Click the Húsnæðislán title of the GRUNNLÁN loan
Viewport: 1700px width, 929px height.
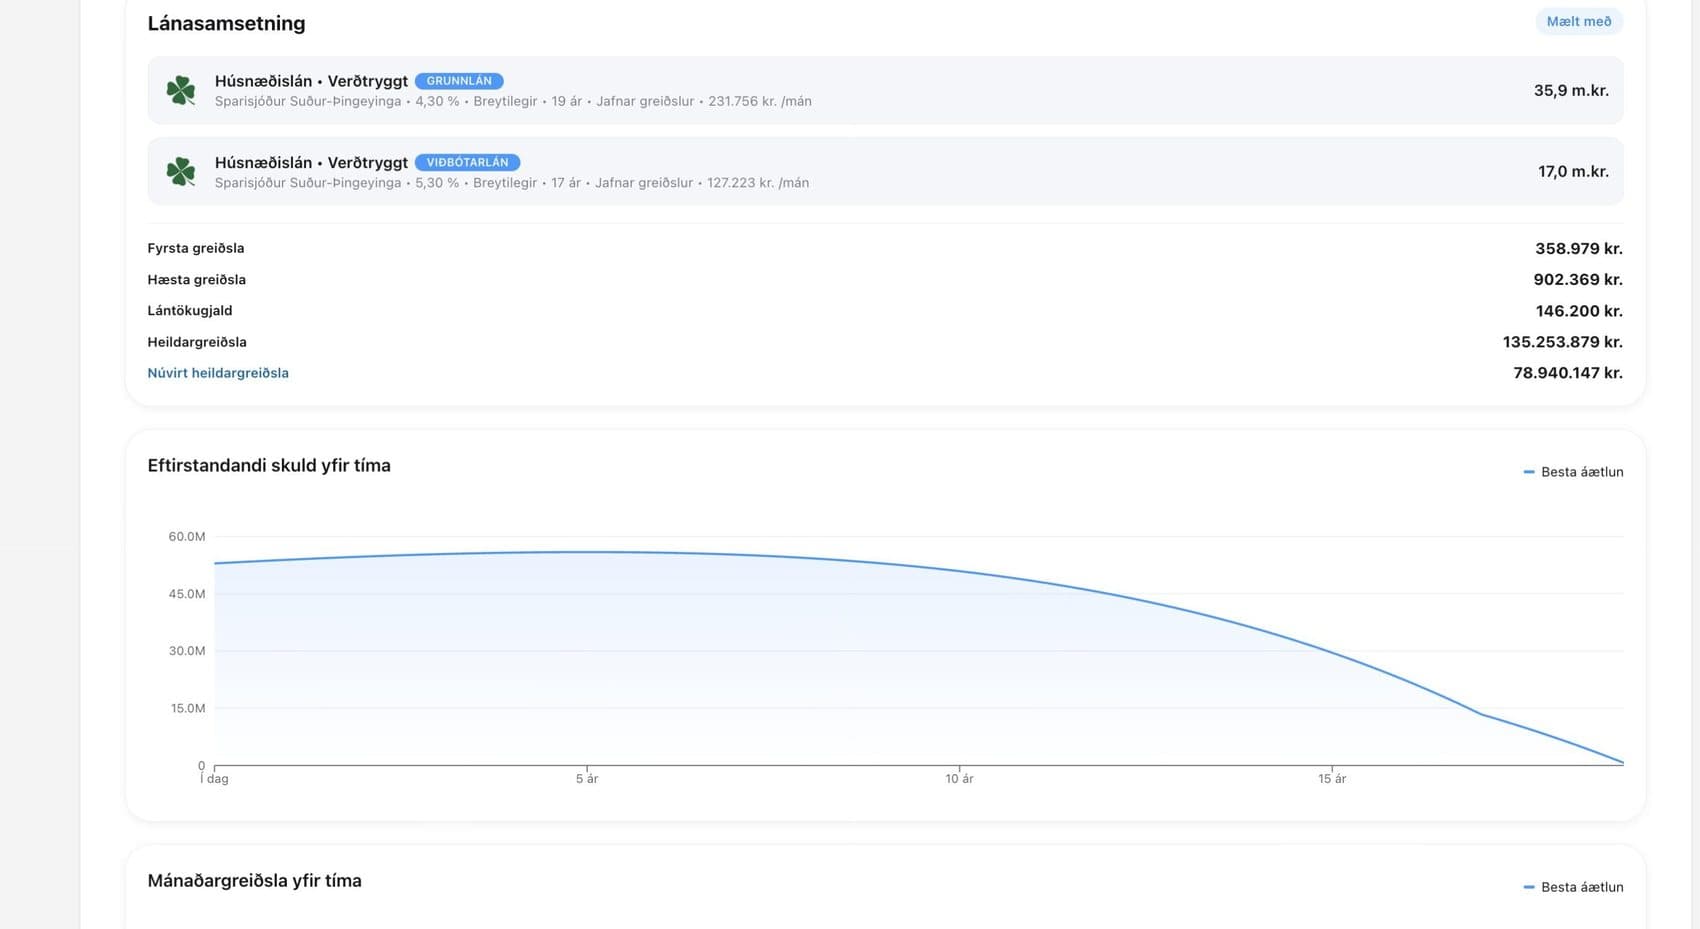click(x=311, y=81)
